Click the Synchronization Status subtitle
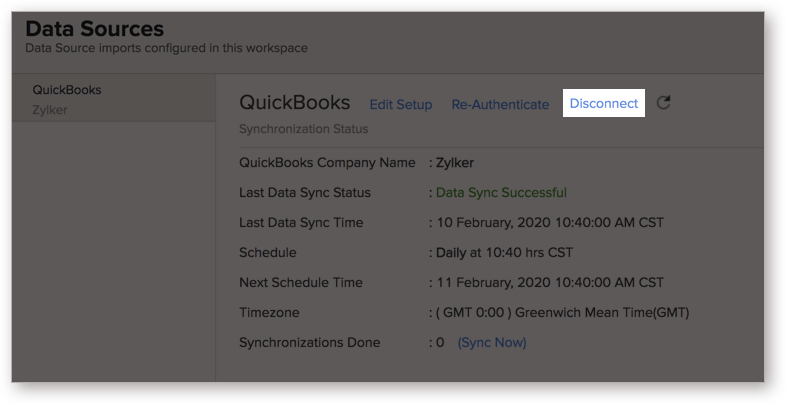Image resolution: width=786 pixels, height=404 pixels. [x=304, y=129]
